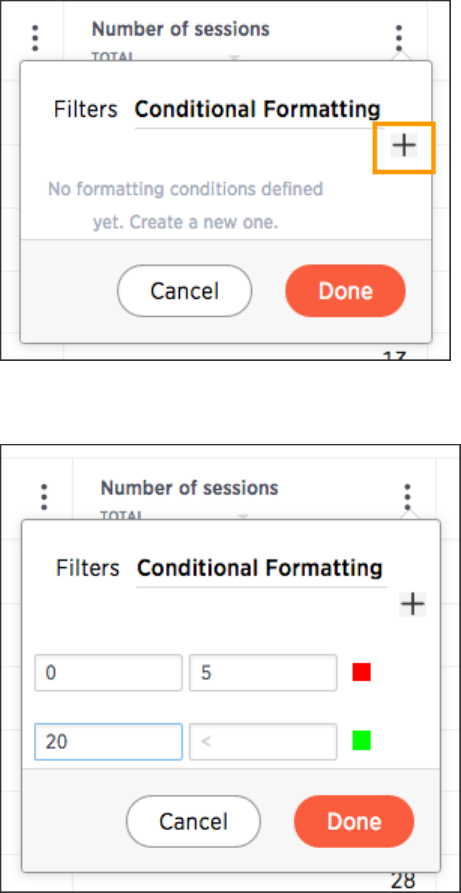Expand TOTAL dropdown in the empty-conditions panel
Viewport: 461px width, 893px height.
(x=234, y=58)
